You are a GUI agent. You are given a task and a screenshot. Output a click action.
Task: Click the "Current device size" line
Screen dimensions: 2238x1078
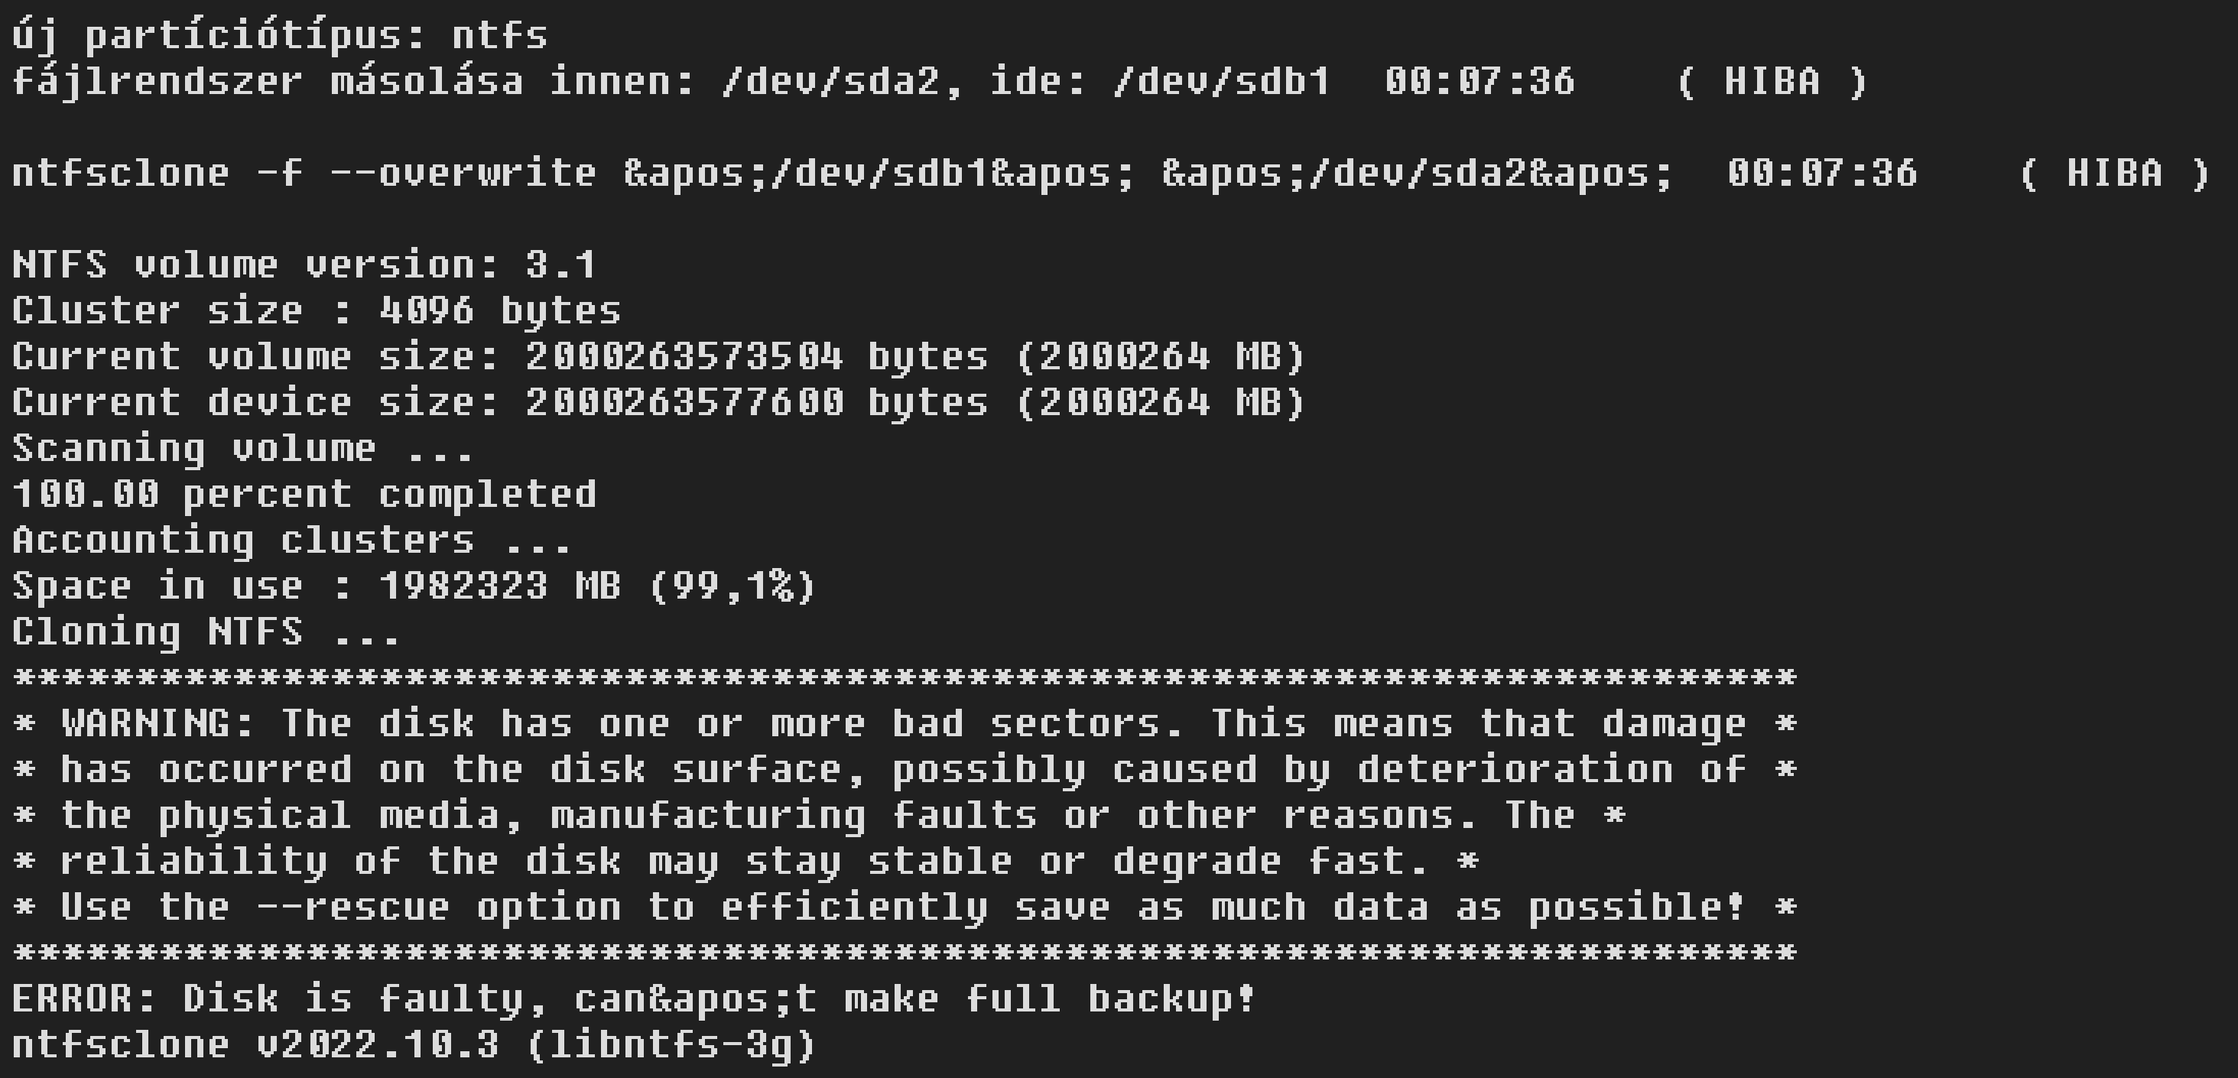(658, 403)
